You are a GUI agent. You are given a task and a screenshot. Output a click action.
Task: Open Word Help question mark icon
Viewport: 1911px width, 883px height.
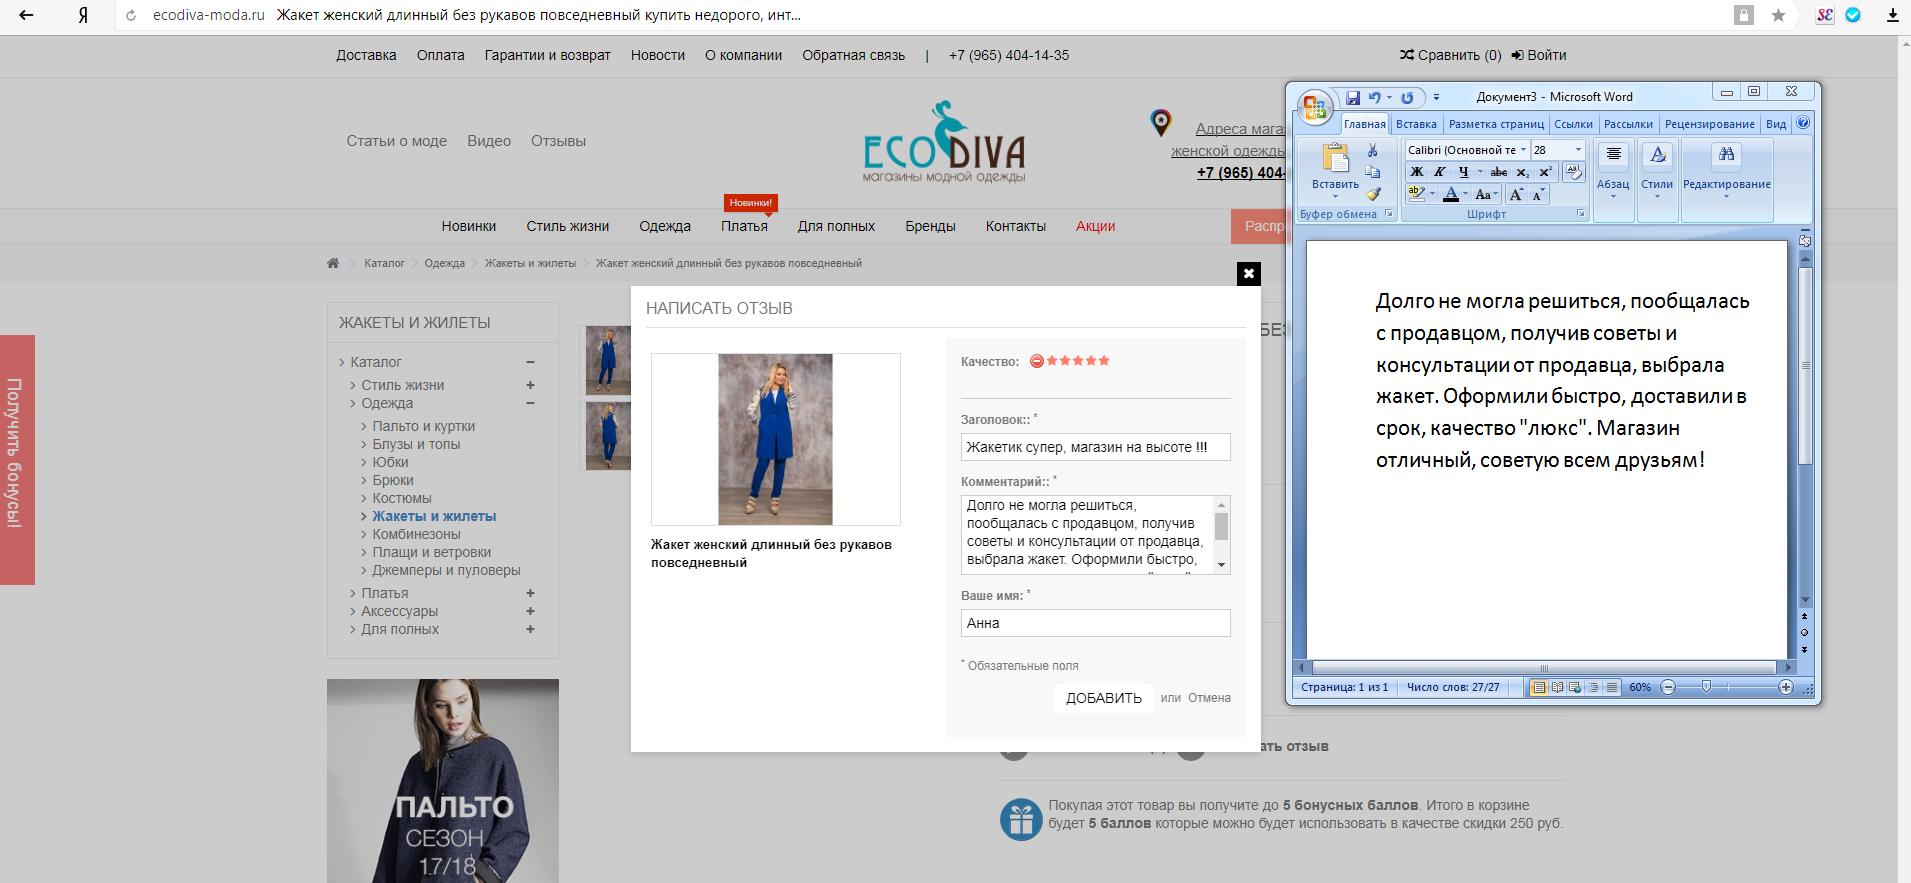(x=1803, y=123)
